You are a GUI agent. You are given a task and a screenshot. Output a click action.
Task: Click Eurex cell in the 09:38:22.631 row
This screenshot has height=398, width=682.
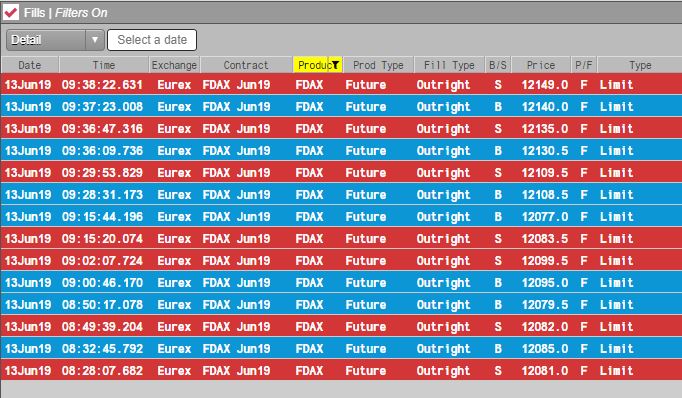coord(174,84)
